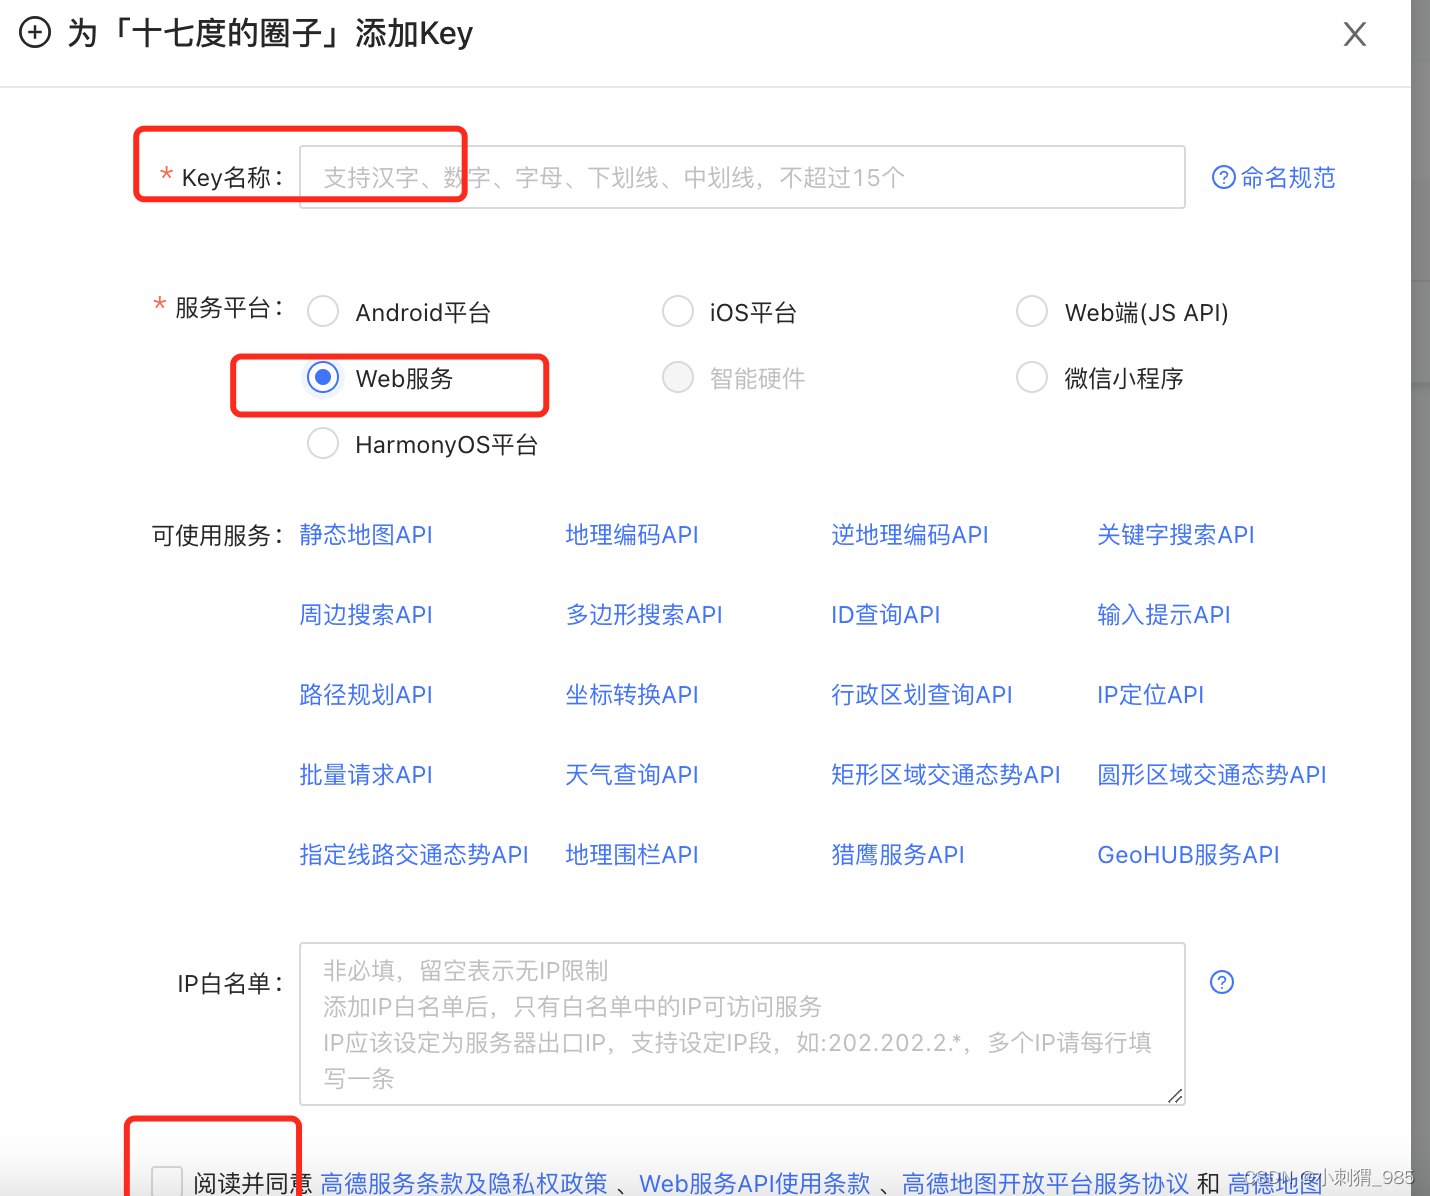Screen dimensions: 1430x1196
Task: Select the iOS平台 radio button
Action: 677,311
